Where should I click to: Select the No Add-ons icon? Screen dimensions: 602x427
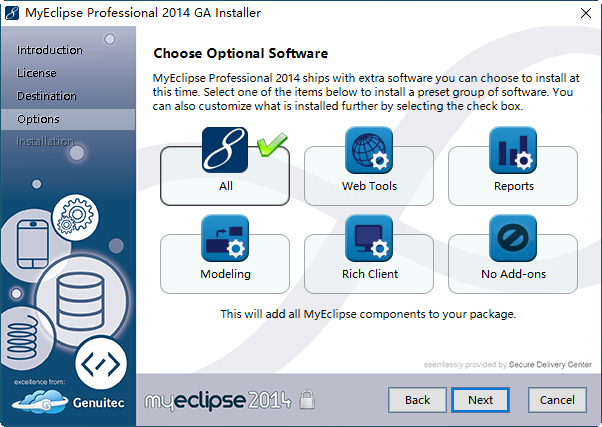(512, 240)
